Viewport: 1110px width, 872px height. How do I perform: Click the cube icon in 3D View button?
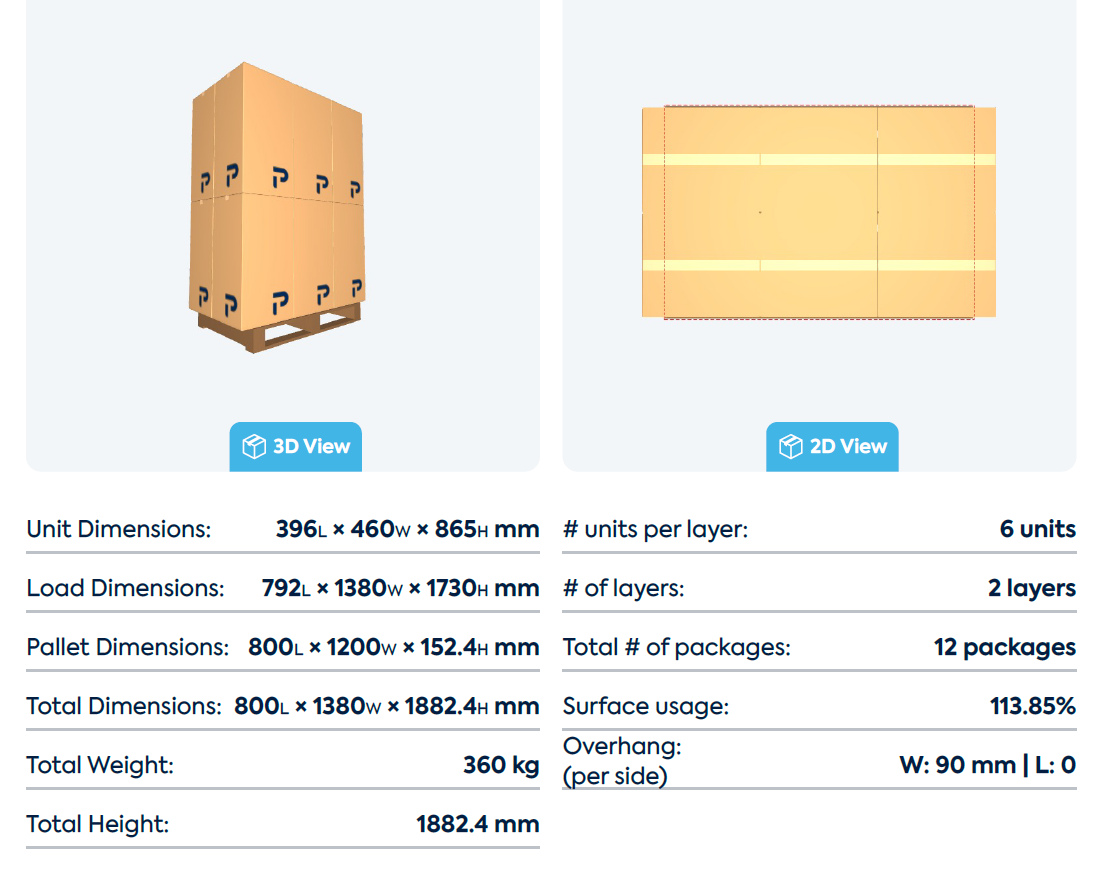click(x=254, y=447)
